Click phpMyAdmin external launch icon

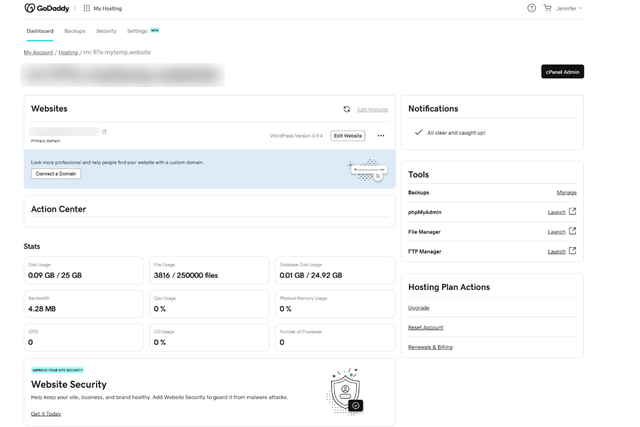[x=572, y=211]
